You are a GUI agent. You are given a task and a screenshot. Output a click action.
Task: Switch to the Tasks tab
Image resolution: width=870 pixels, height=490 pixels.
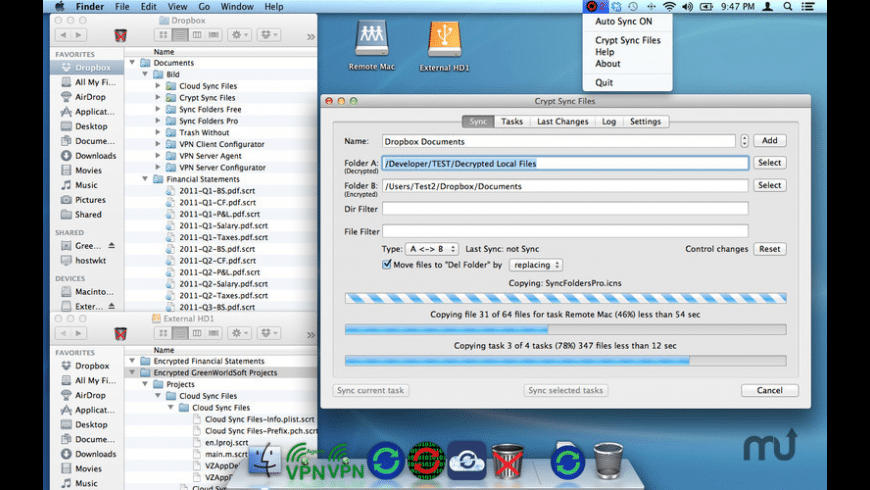pyautogui.click(x=512, y=122)
